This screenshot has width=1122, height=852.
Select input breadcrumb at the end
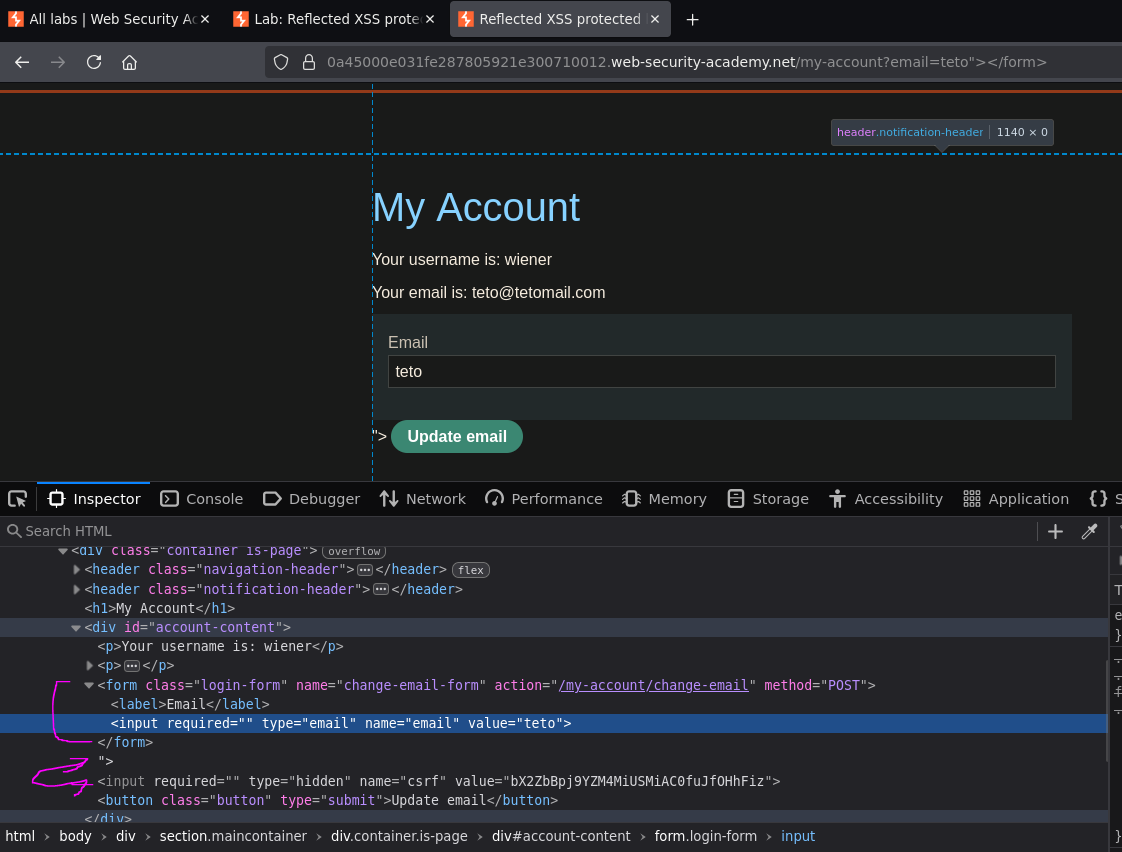pyautogui.click(x=798, y=836)
